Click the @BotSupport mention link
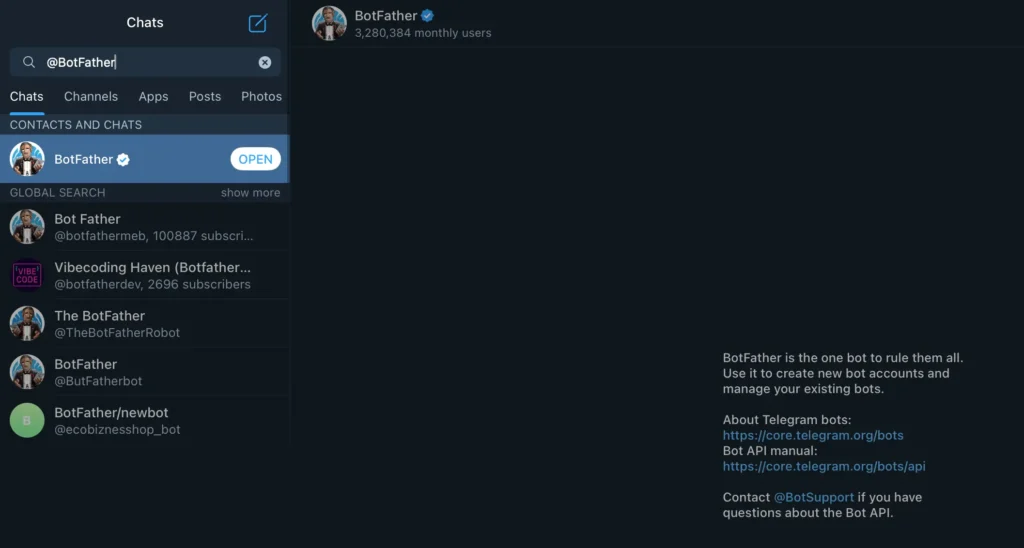1024x548 pixels. (x=814, y=497)
